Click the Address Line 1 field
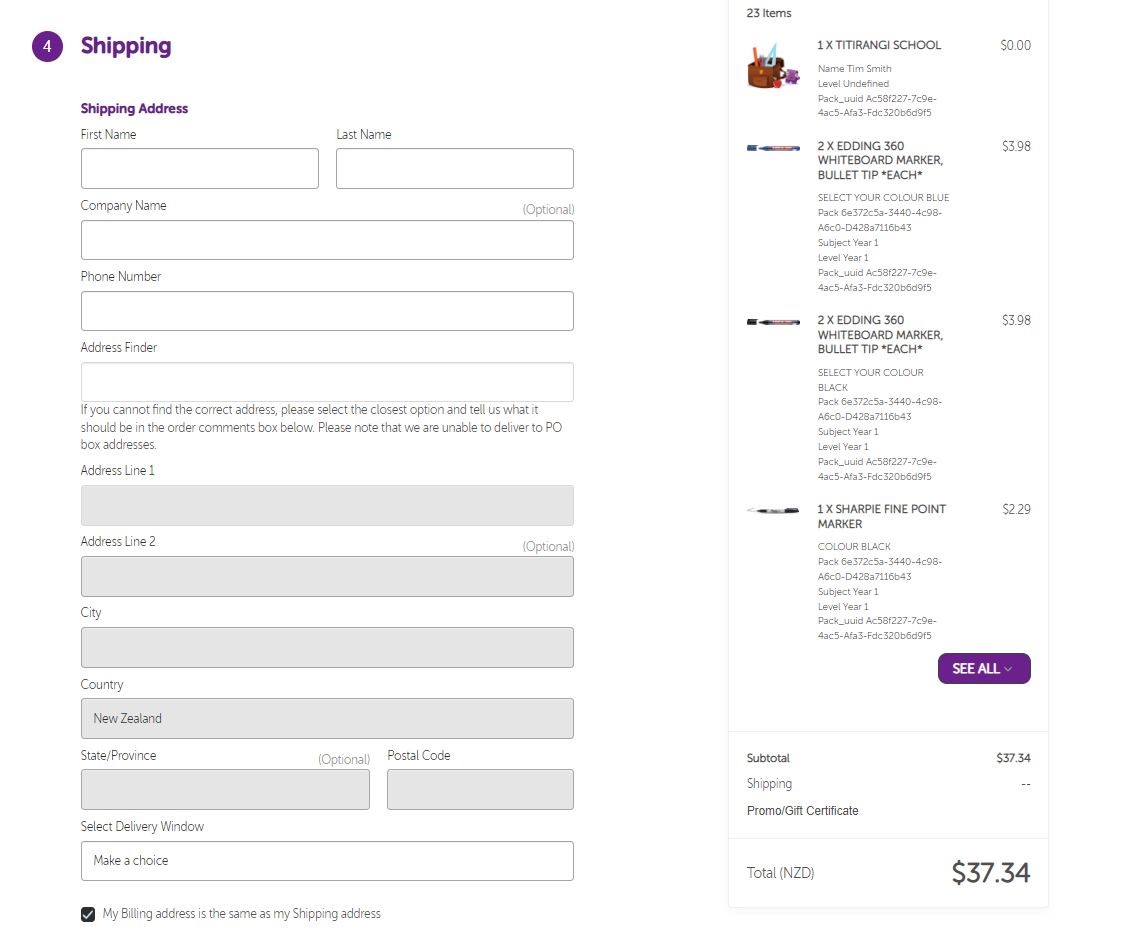1146x939 pixels. tap(327, 506)
